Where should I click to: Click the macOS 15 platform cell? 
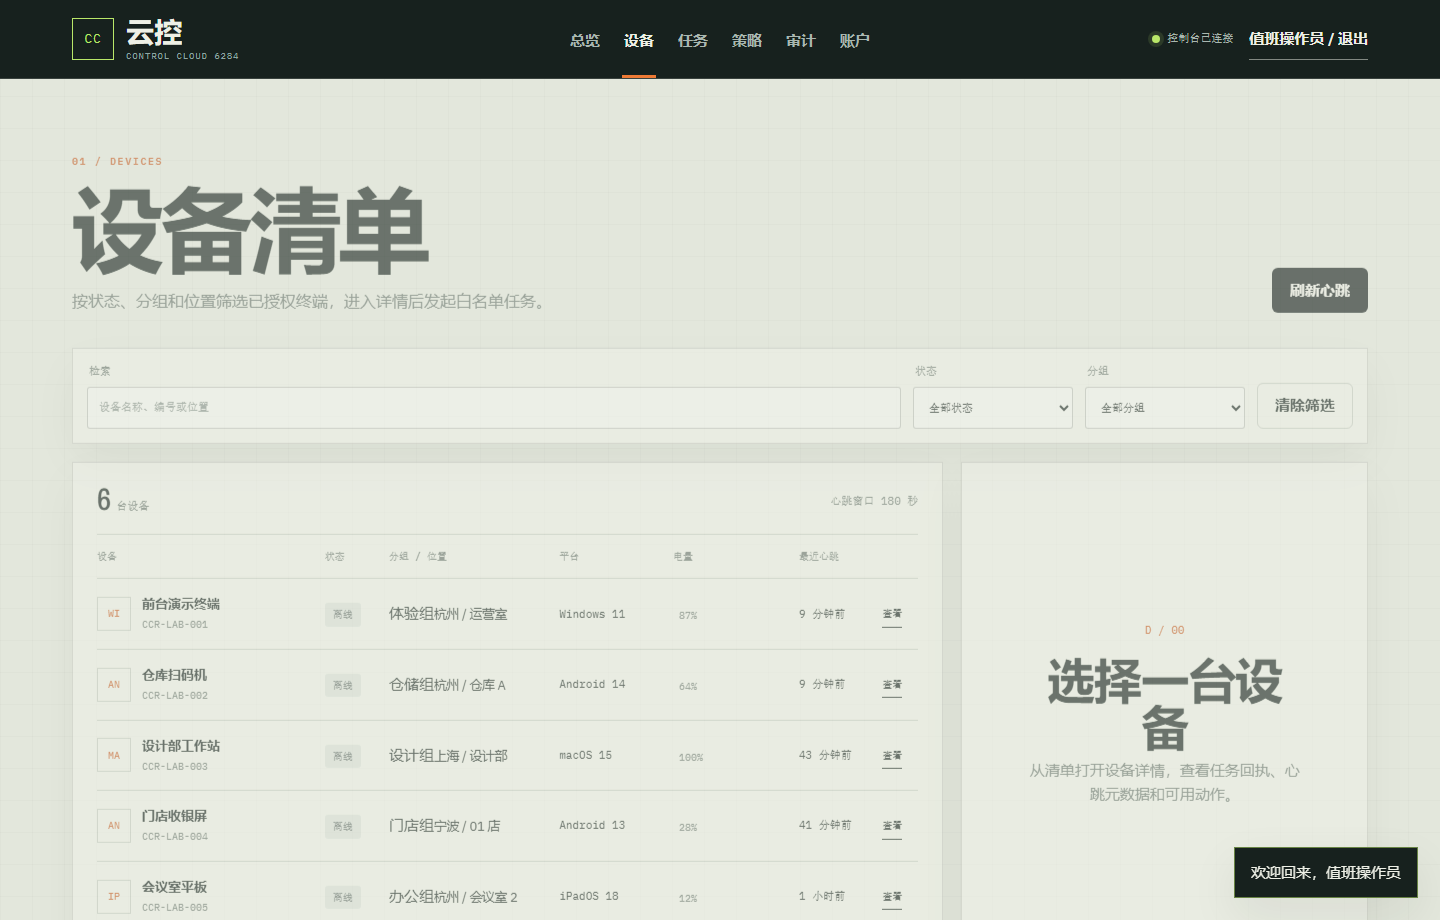click(585, 755)
